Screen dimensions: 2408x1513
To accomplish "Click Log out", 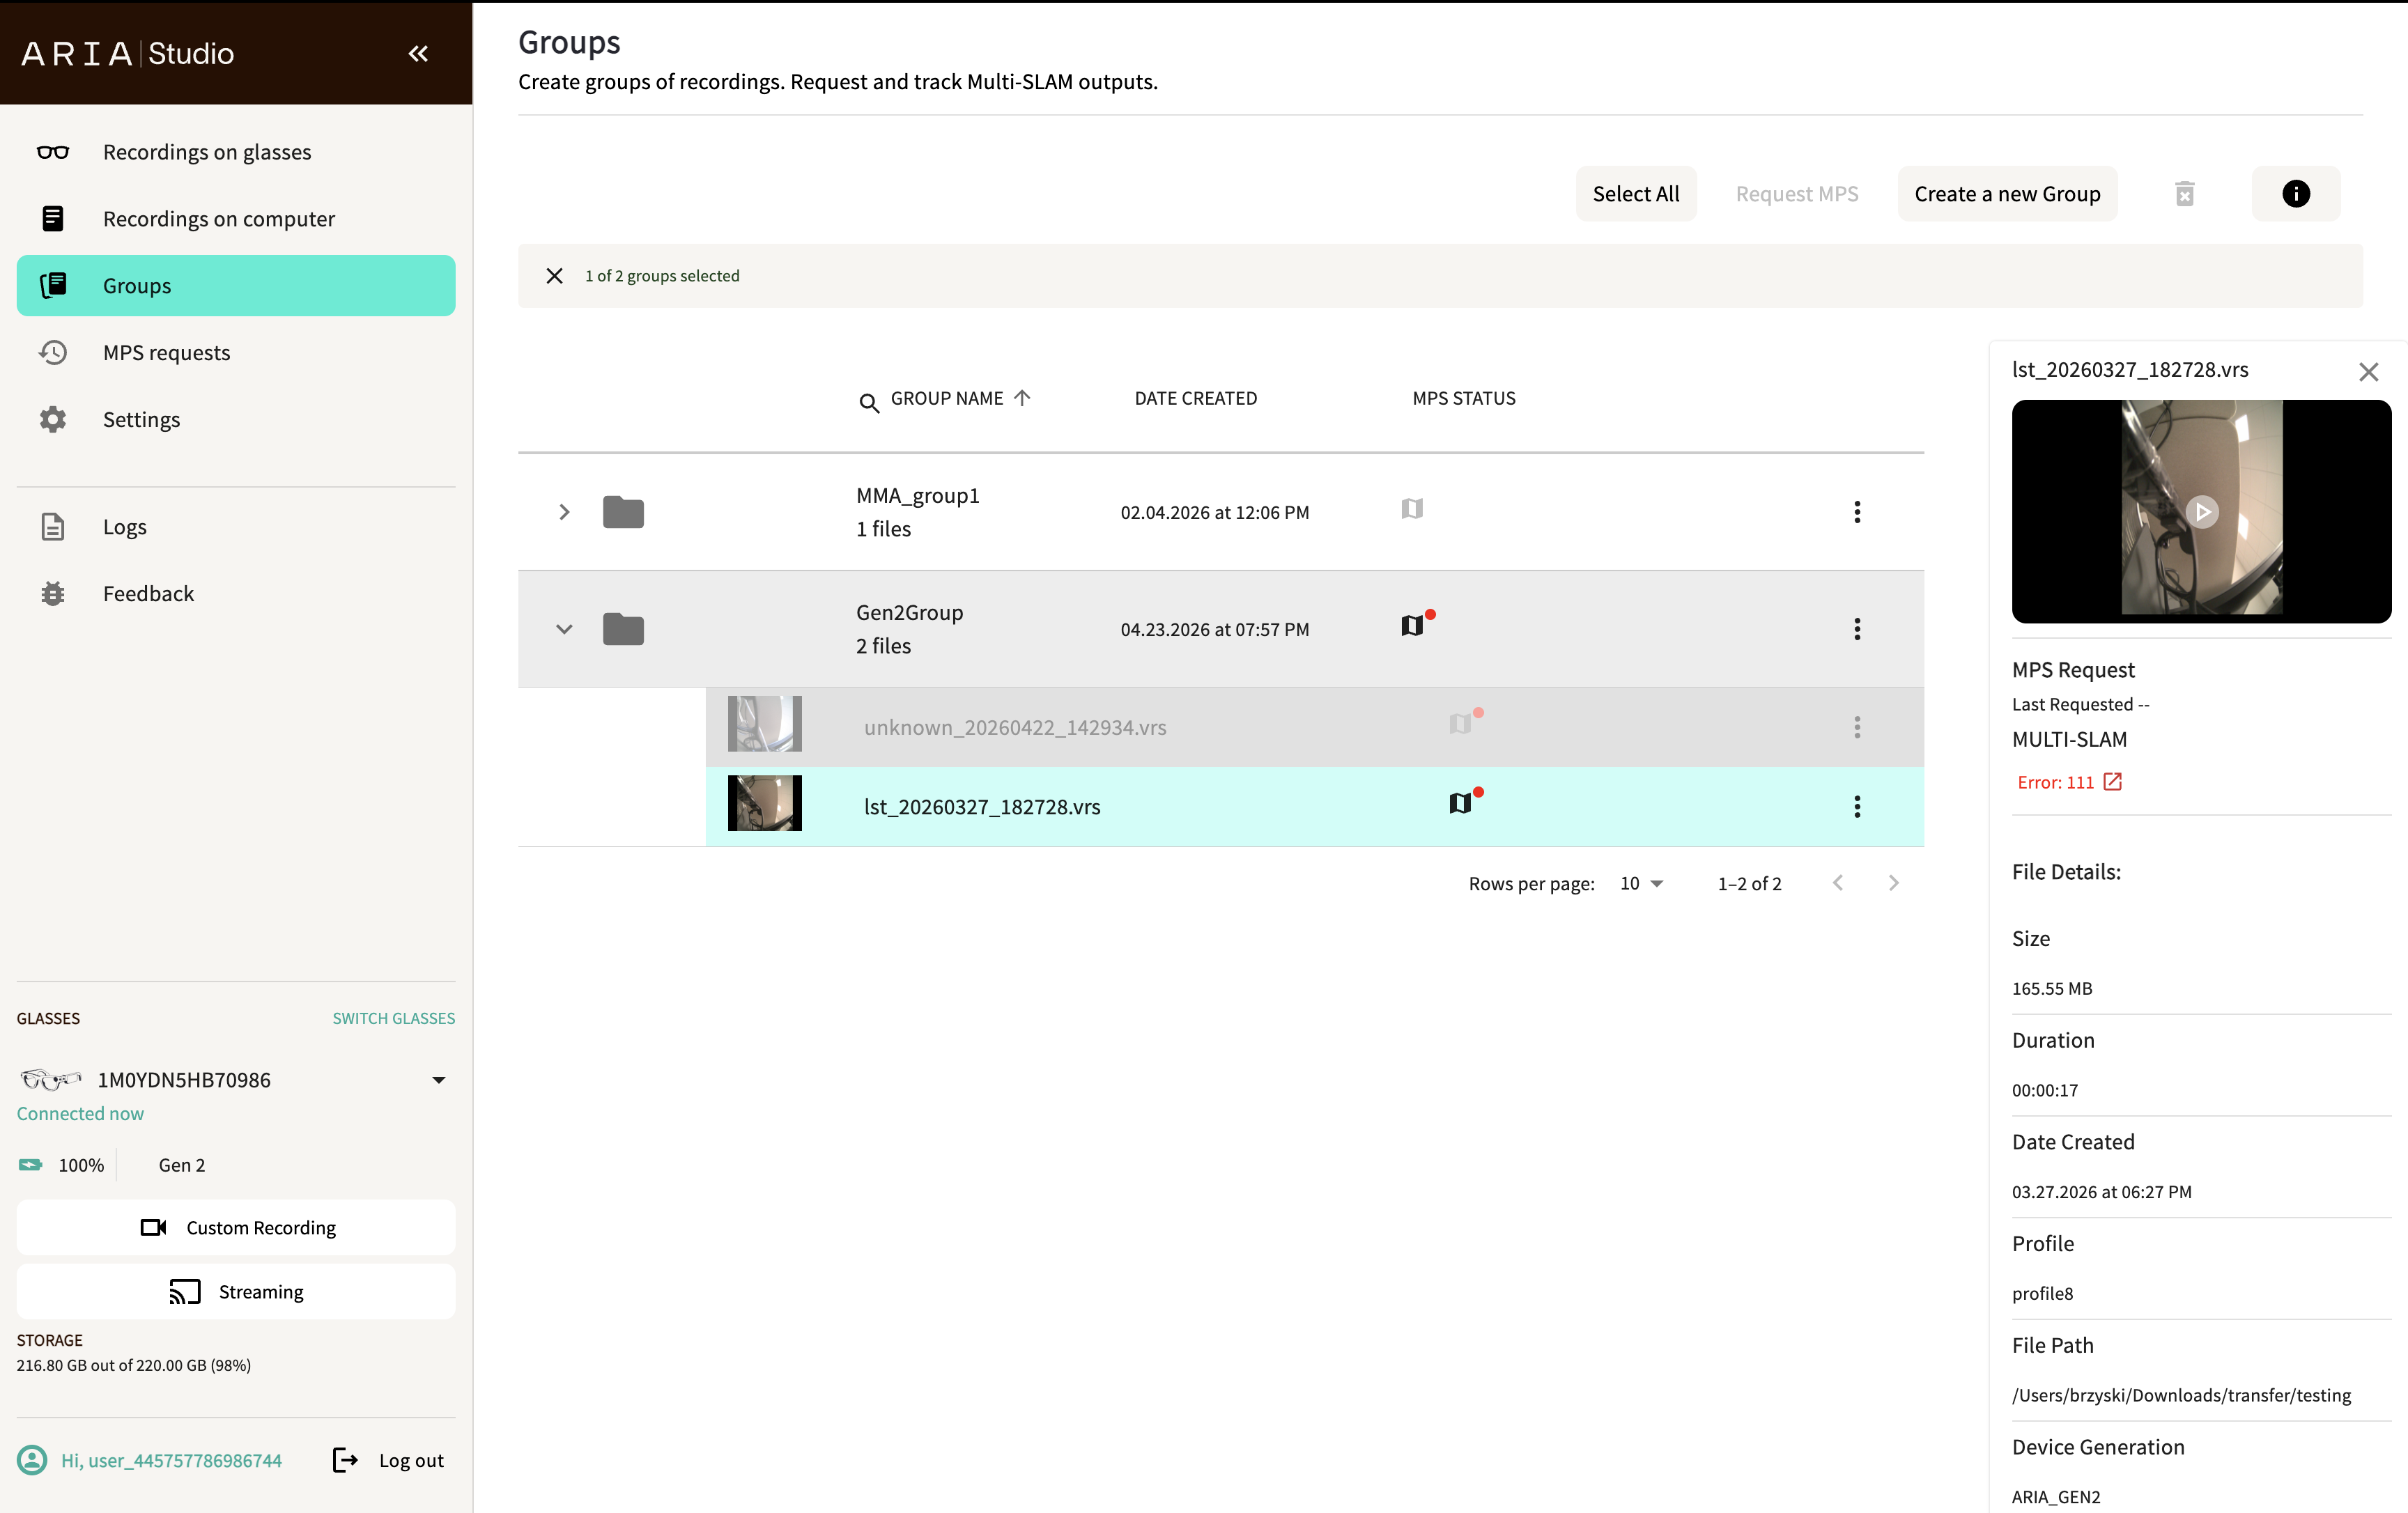I will click(x=388, y=1461).
